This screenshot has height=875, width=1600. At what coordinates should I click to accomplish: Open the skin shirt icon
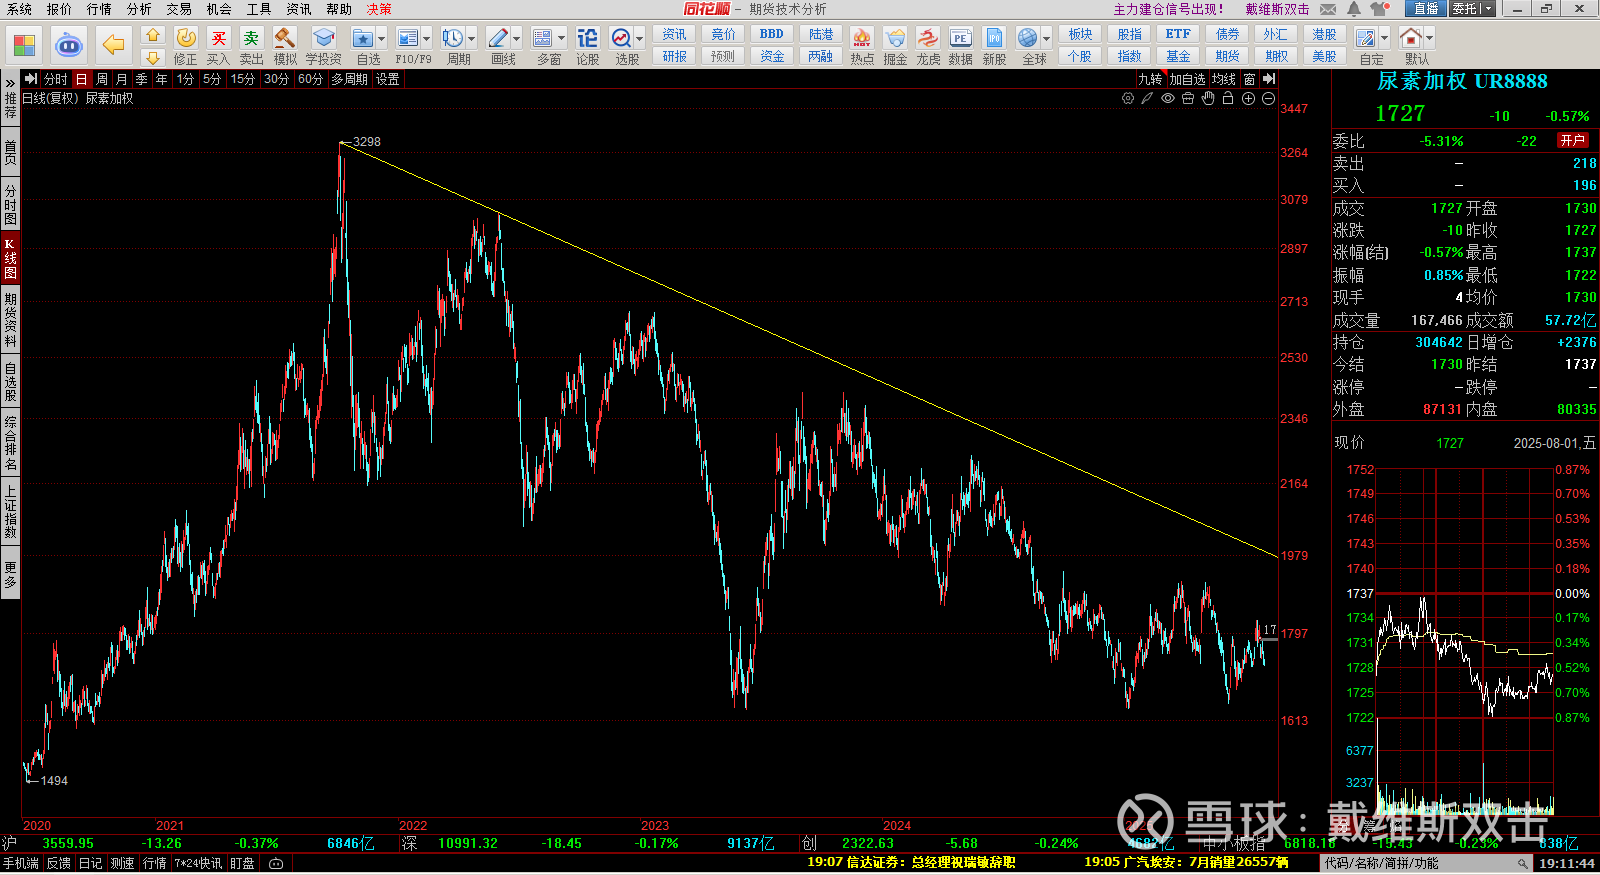coord(1380,9)
